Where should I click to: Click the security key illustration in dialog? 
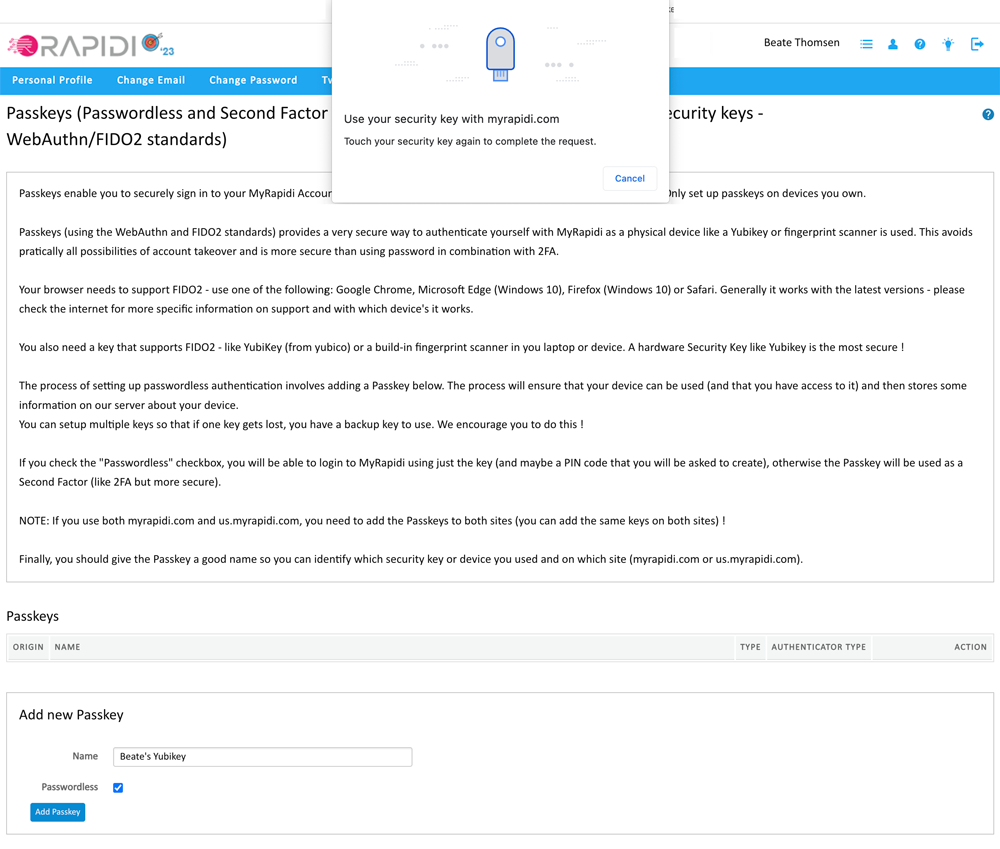tap(501, 54)
